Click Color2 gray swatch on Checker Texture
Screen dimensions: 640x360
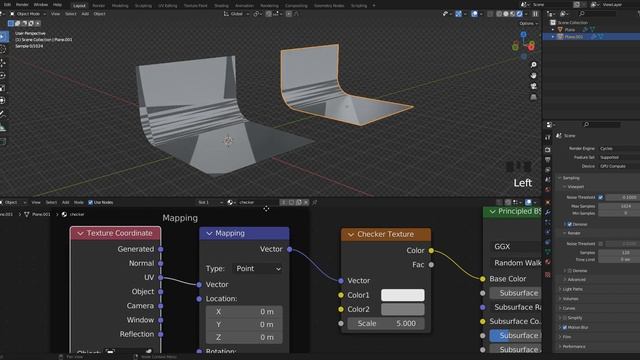[x=402, y=309]
